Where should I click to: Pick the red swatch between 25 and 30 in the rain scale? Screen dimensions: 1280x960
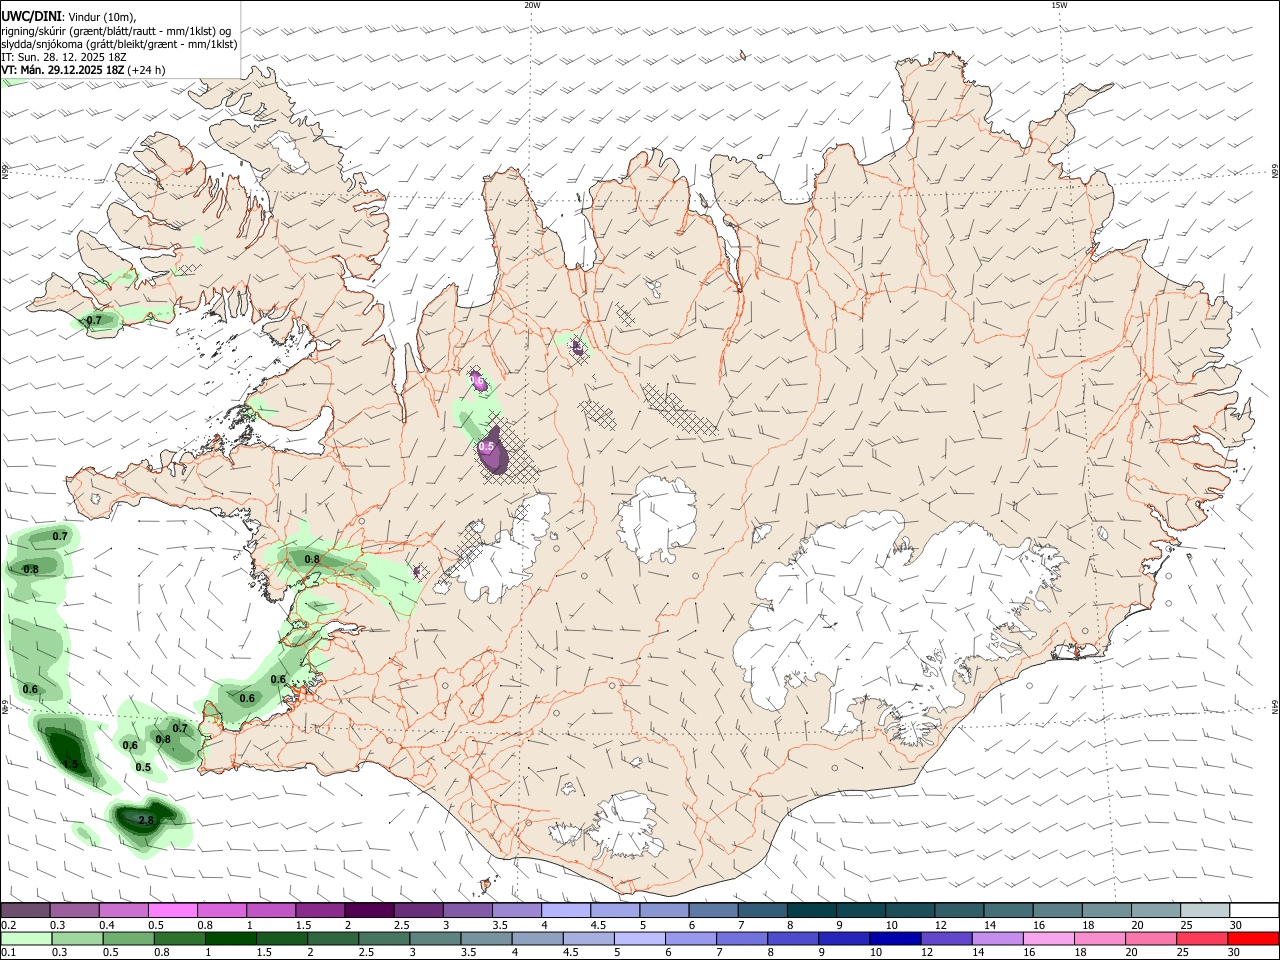coord(1205,938)
